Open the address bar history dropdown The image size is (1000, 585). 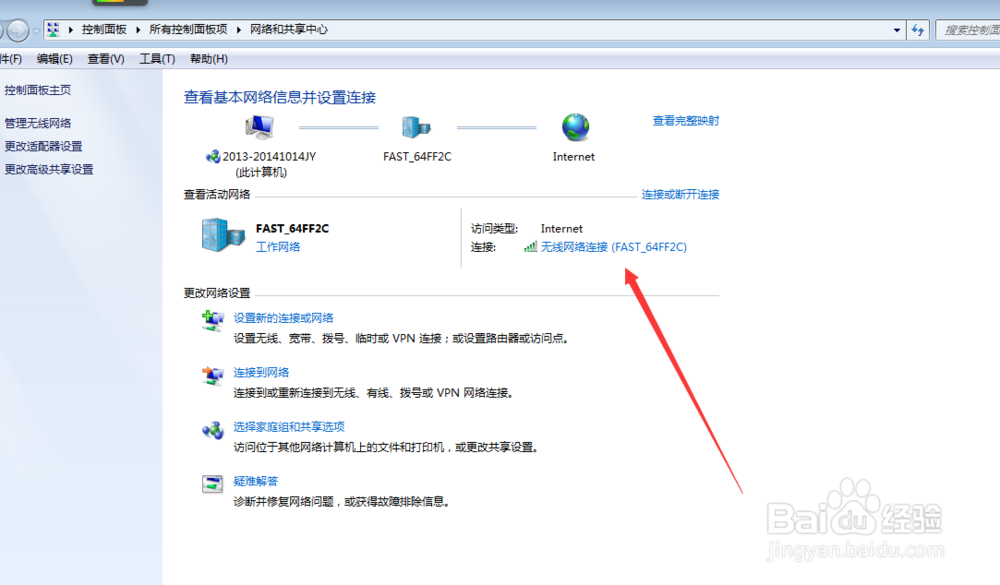pos(897,30)
